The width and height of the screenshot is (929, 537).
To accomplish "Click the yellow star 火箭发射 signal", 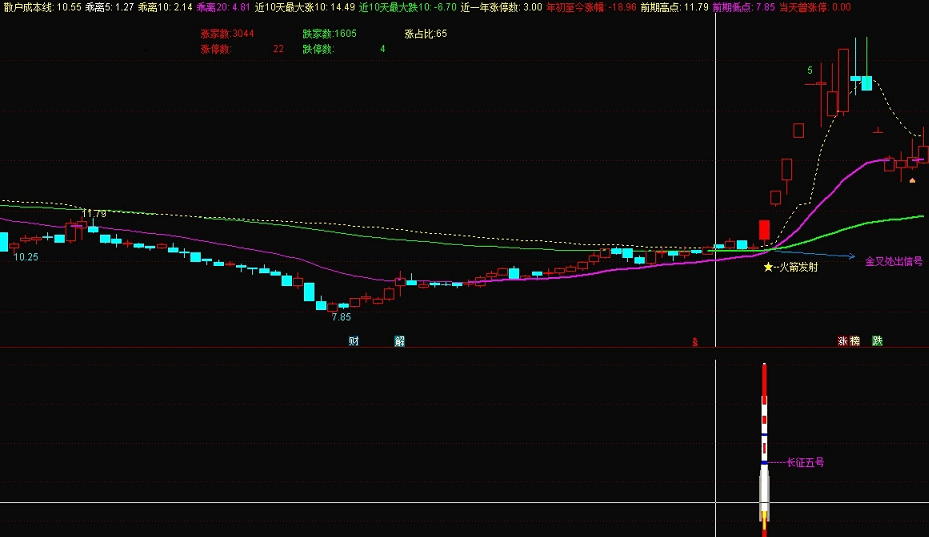I will pos(768,267).
